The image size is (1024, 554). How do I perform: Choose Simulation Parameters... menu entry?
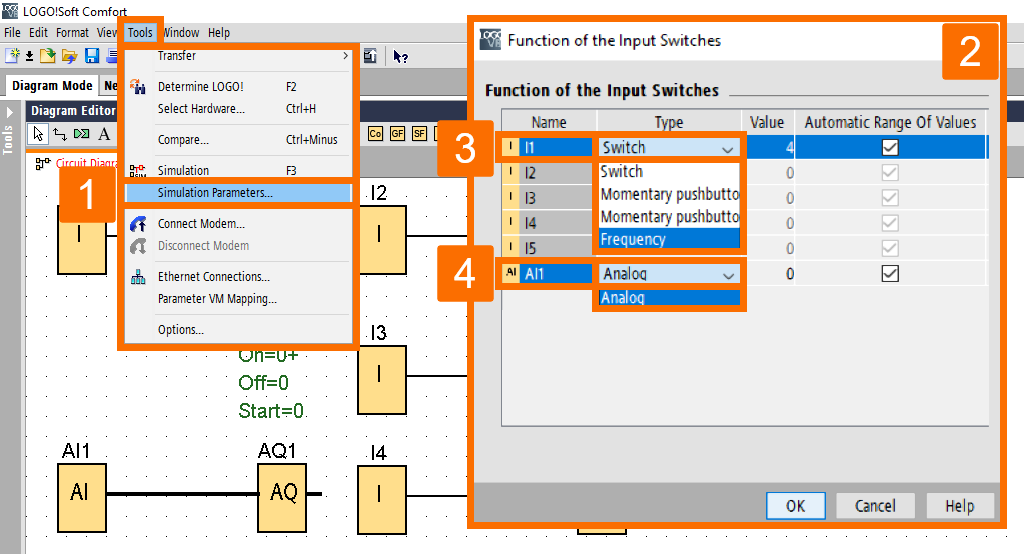[238, 193]
